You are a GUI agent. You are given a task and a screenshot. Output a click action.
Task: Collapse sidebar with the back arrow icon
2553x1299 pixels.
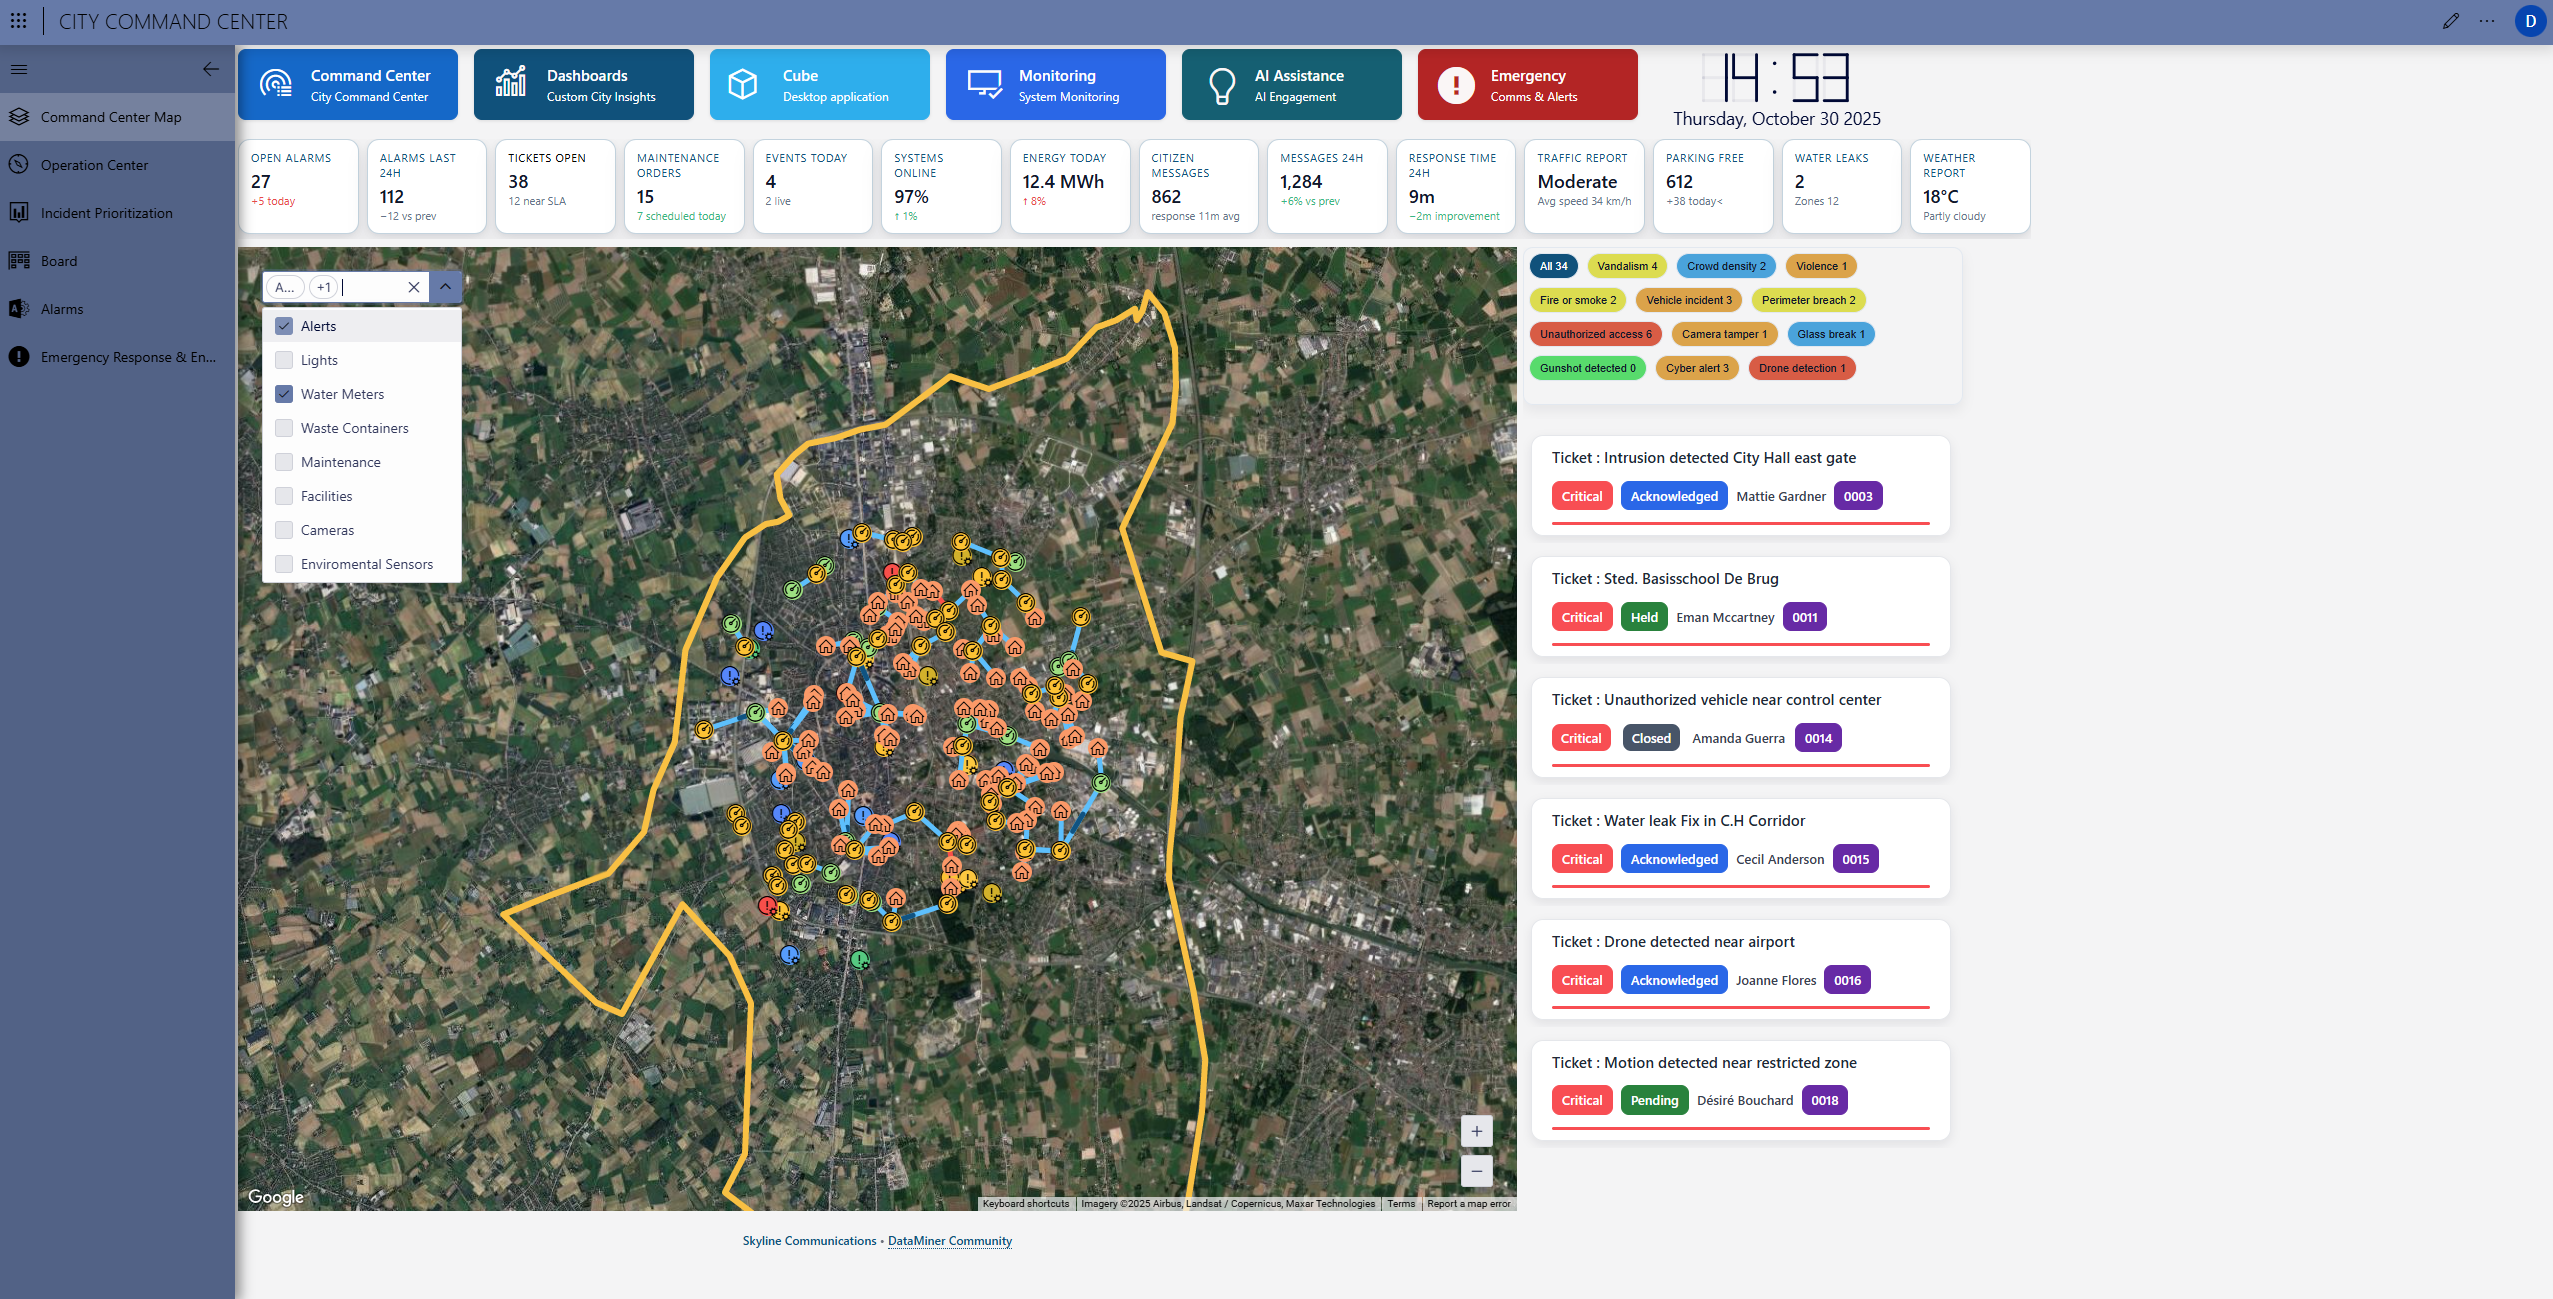pyautogui.click(x=210, y=69)
